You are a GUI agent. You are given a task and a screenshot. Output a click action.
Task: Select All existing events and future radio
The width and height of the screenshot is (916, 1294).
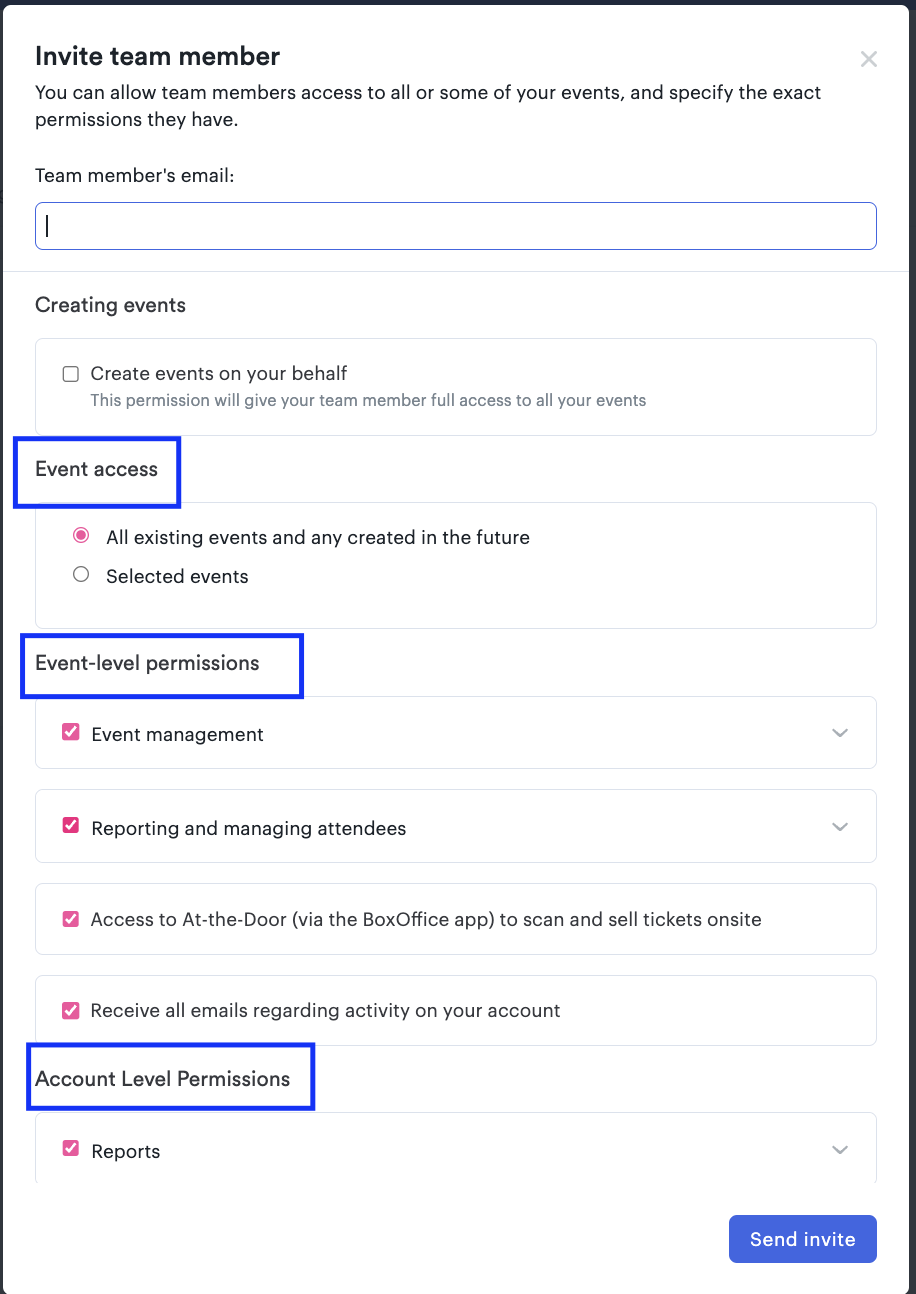point(81,536)
